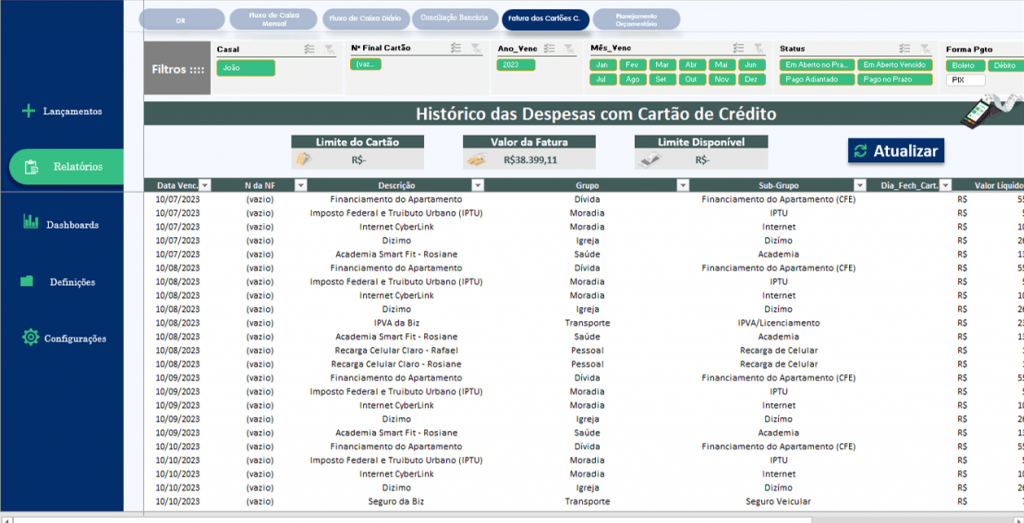Click the Atualizar button
The height and width of the screenshot is (523, 1024).
(x=896, y=151)
